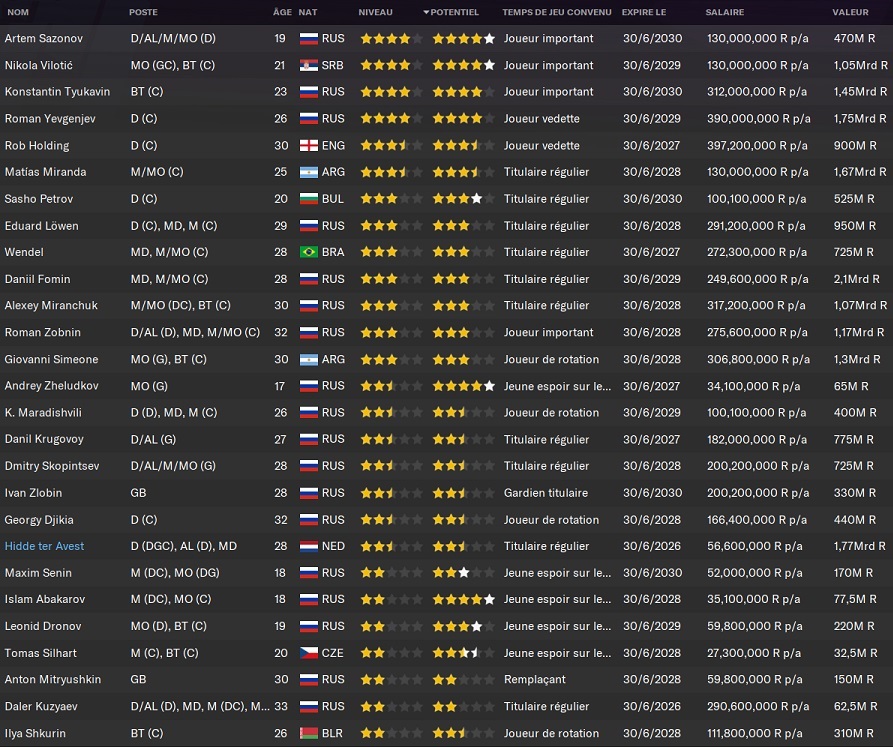This screenshot has width=893, height=747.
Task: Click the Nom column header
Action: pyautogui.click(x=18, y=13)
